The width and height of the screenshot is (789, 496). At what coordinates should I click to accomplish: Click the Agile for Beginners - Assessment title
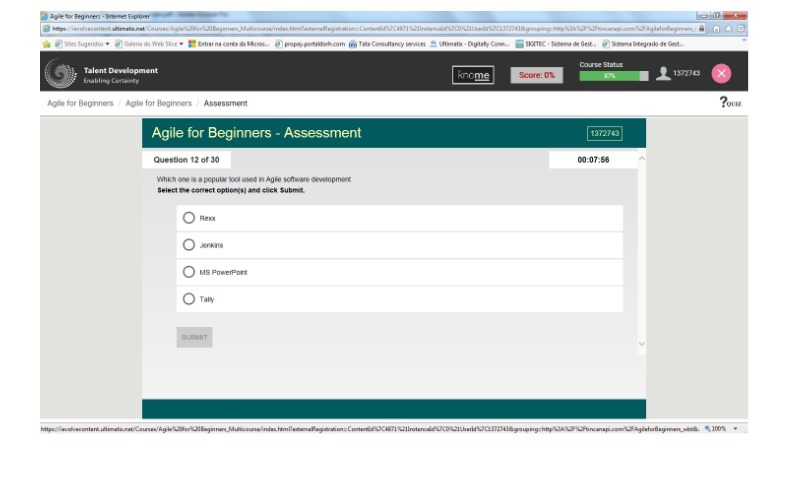coord(256,133)
